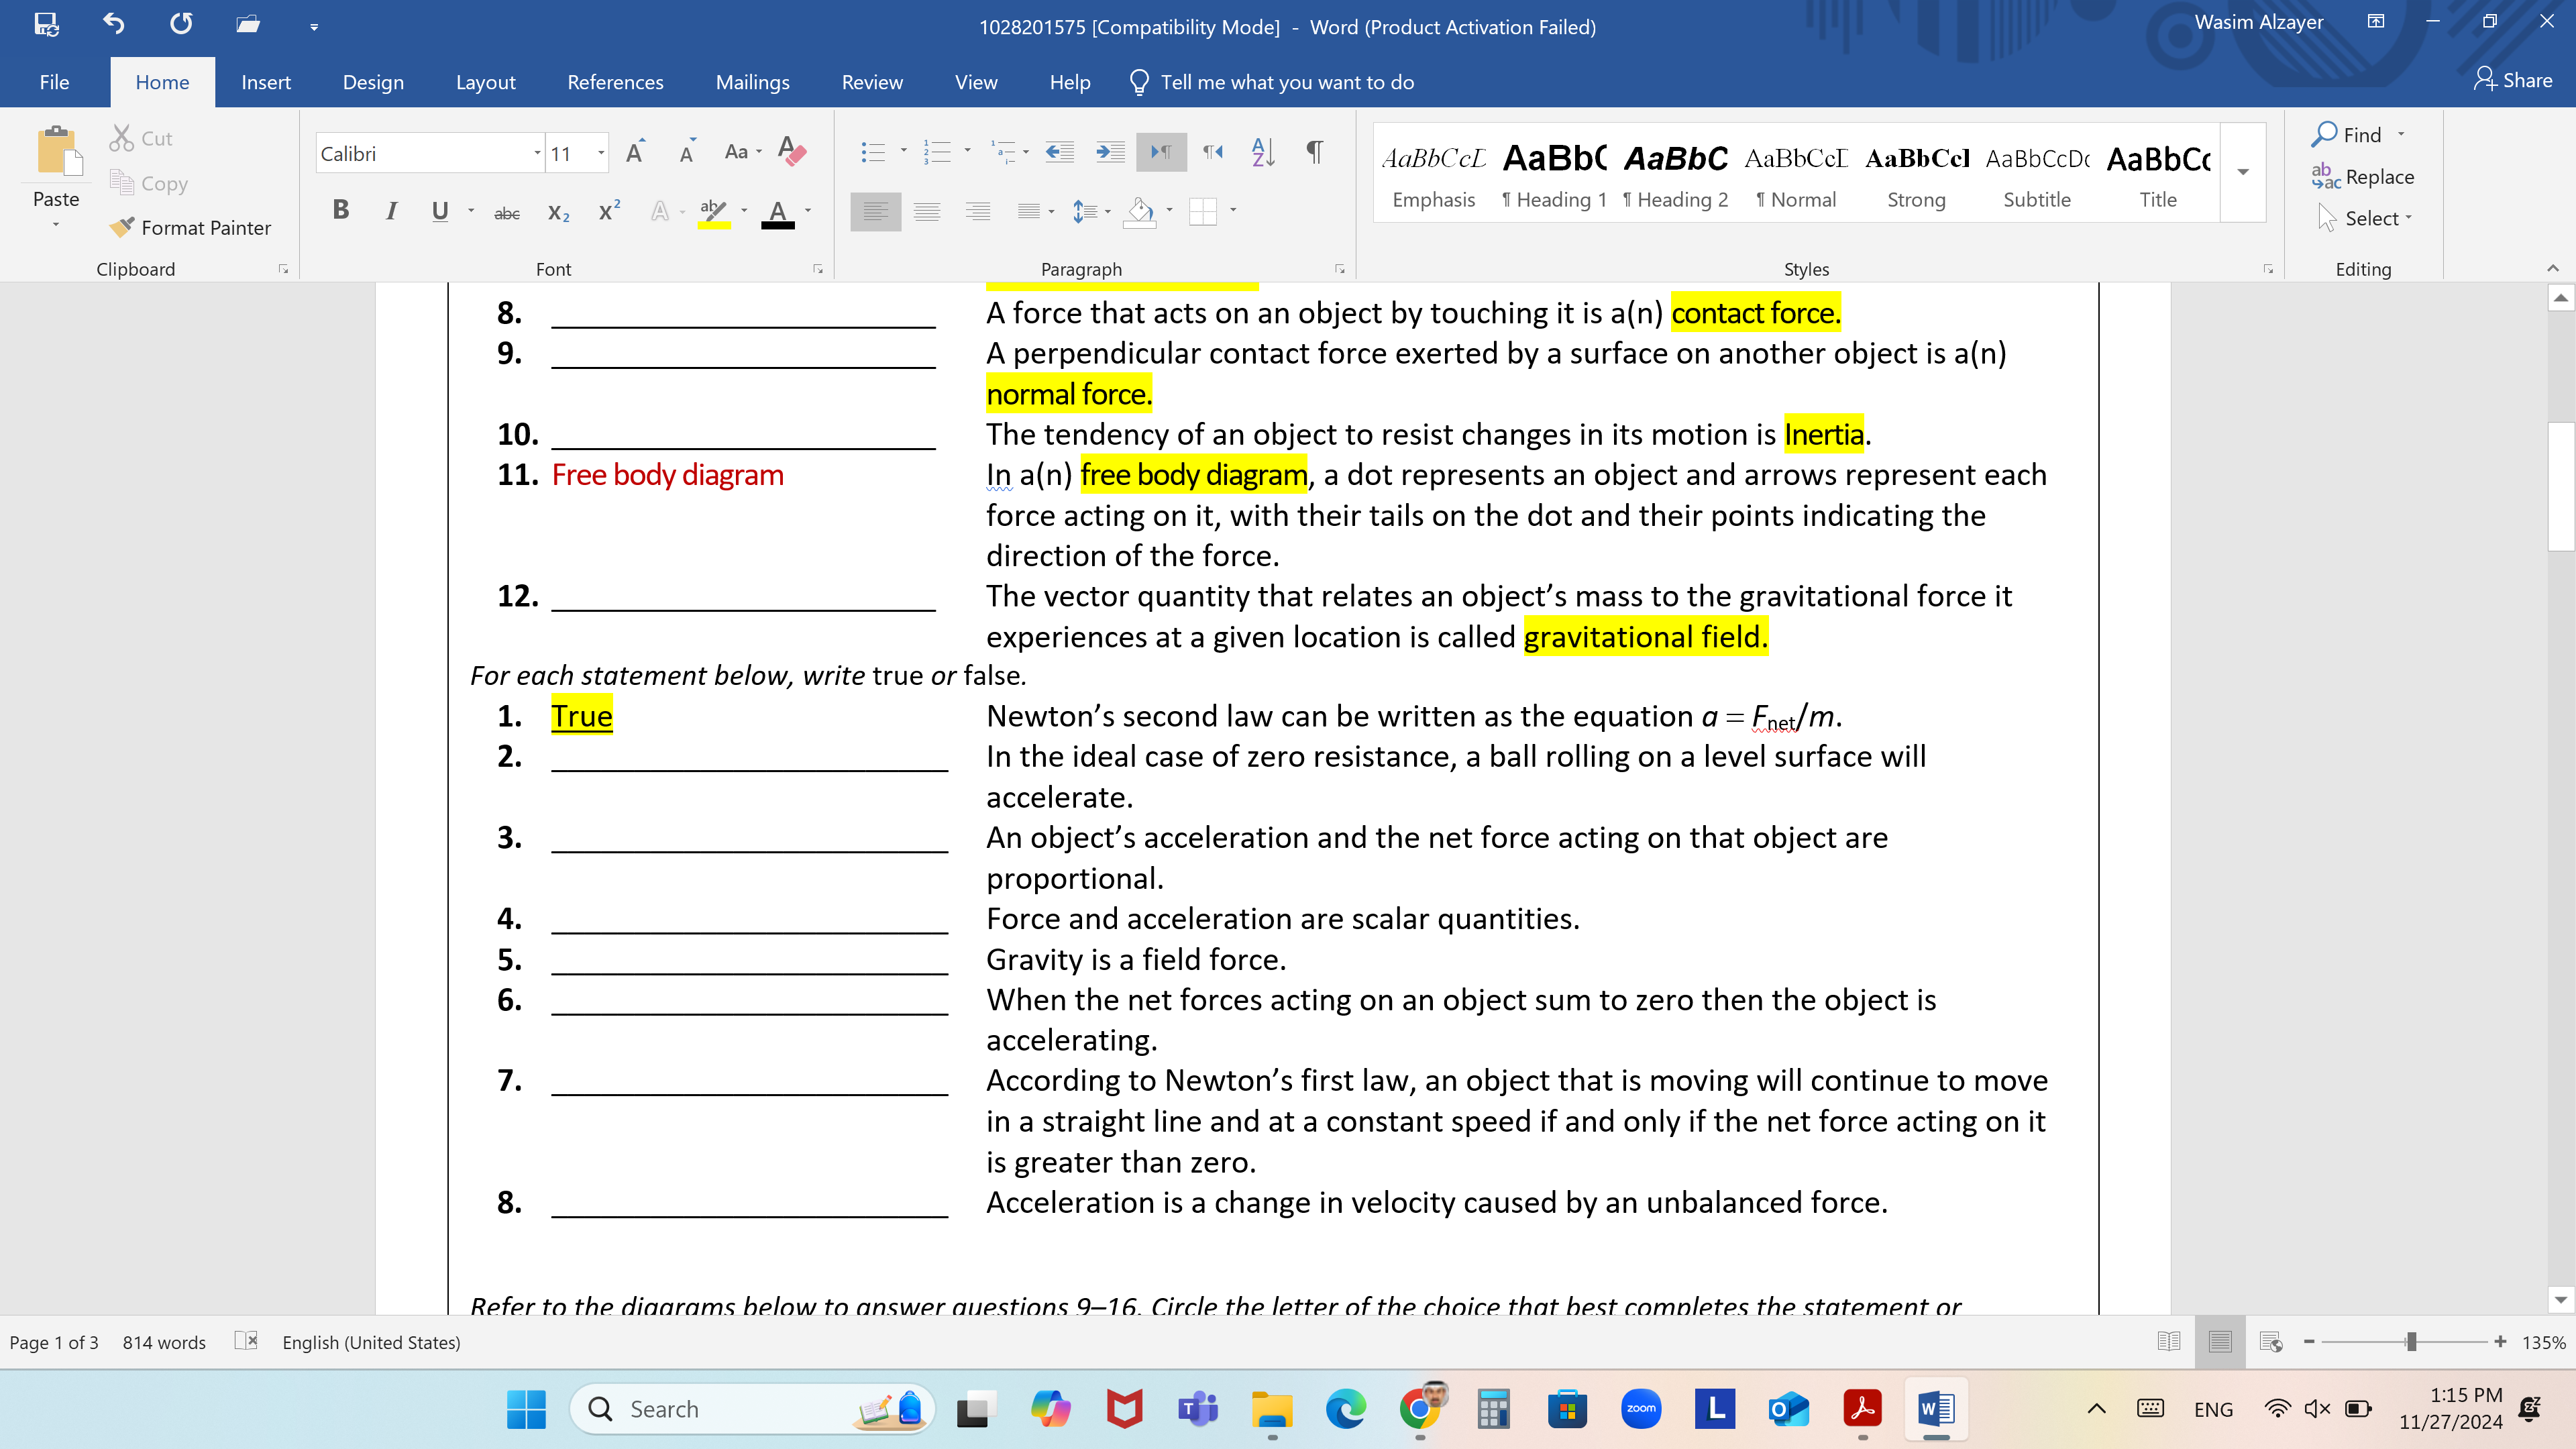Switch to Web Layout view in status bar
Screen dimensions: 2576x1449
(2271, 1342)
